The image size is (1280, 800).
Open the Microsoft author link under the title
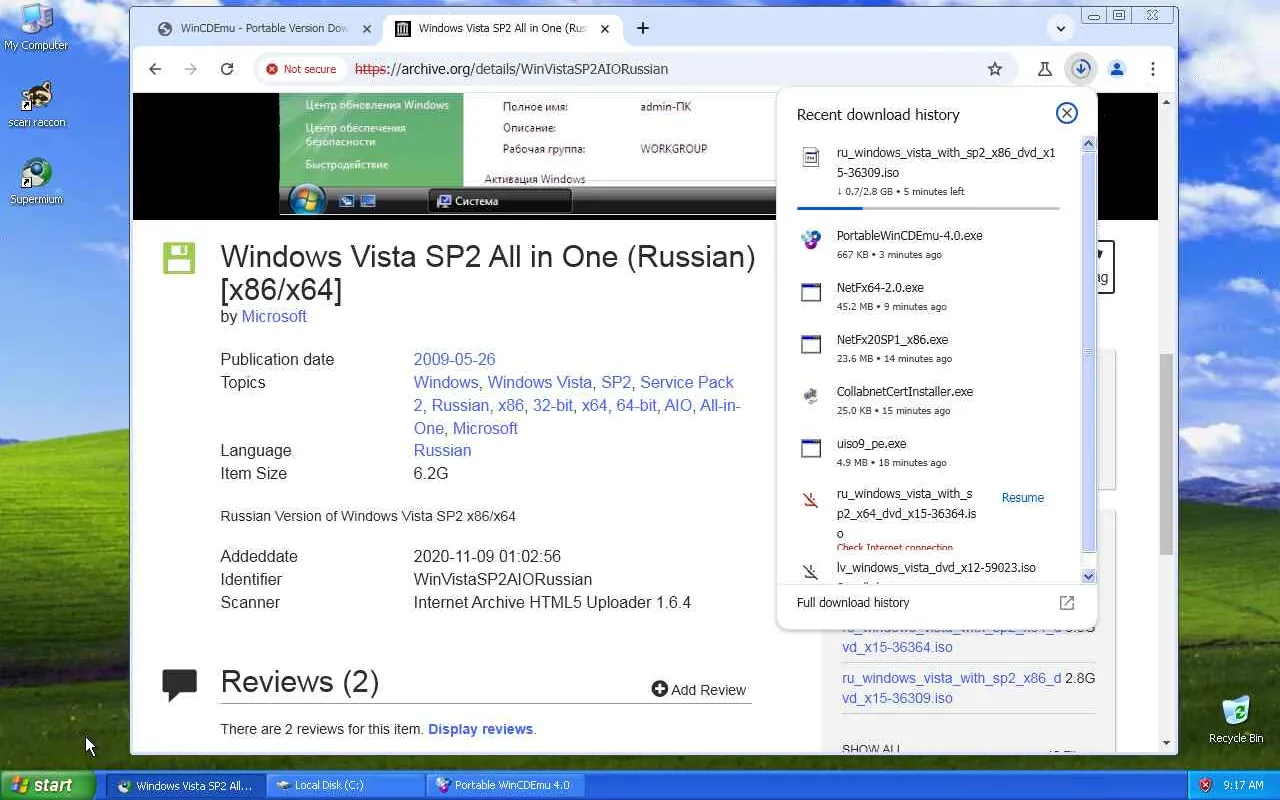point(274,316)
